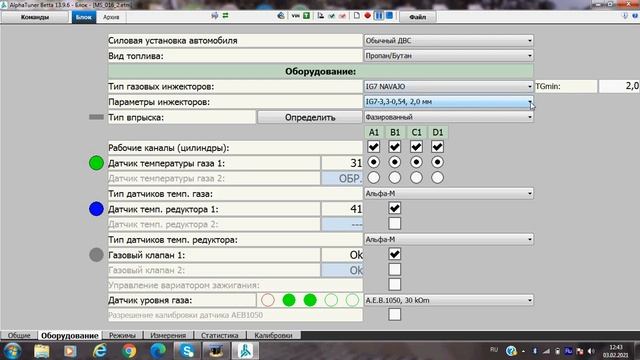The width and height of the screenshot is (640, 360).
Task: Click the VIN toolbar icon
Action: [296, 16]
